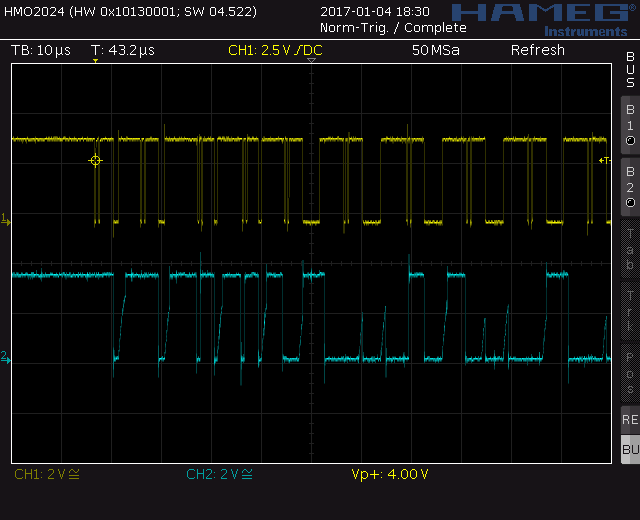The height and width of the screenshot is (520, 640).
Task: Click the CH1: 2.5 V DC trigger readout
Action: coord(276,50)
